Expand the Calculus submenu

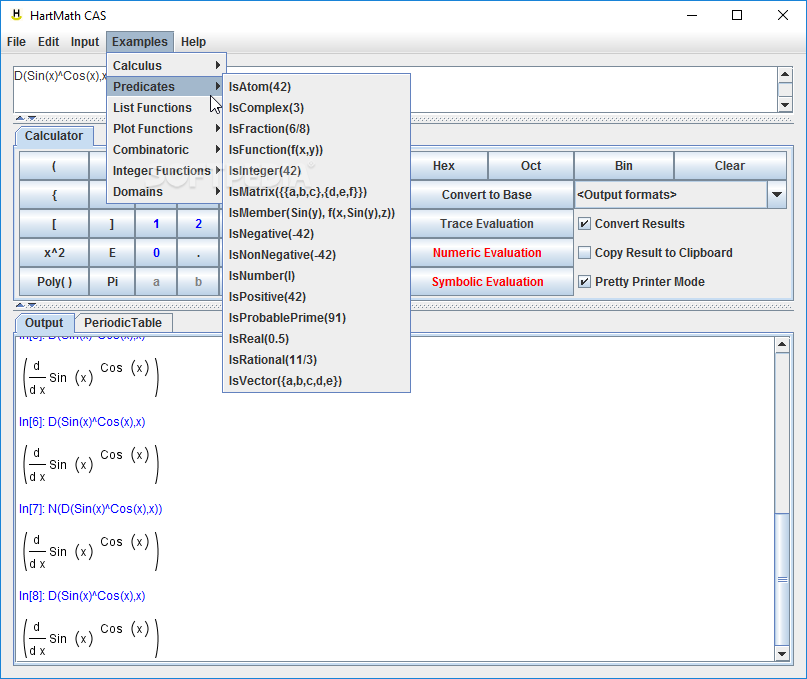pyautogui.click(x=166, y=65)
